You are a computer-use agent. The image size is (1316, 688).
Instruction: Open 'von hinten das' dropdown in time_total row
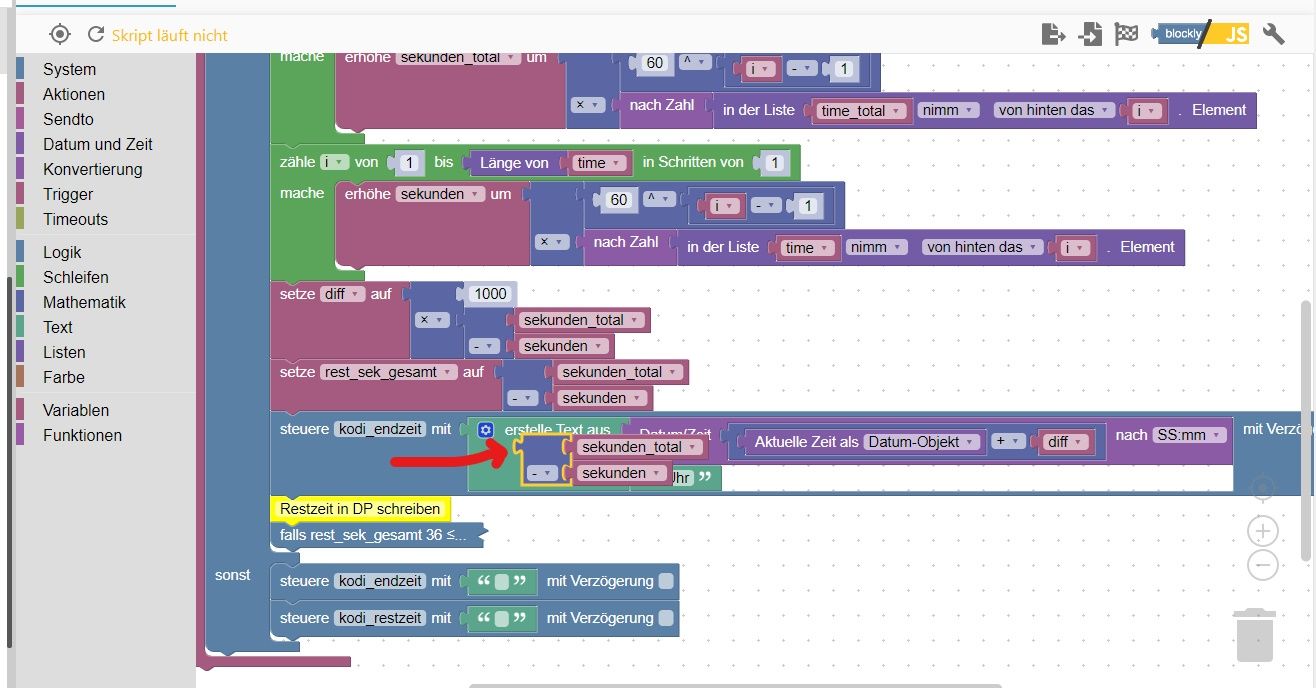(1053, 110)
